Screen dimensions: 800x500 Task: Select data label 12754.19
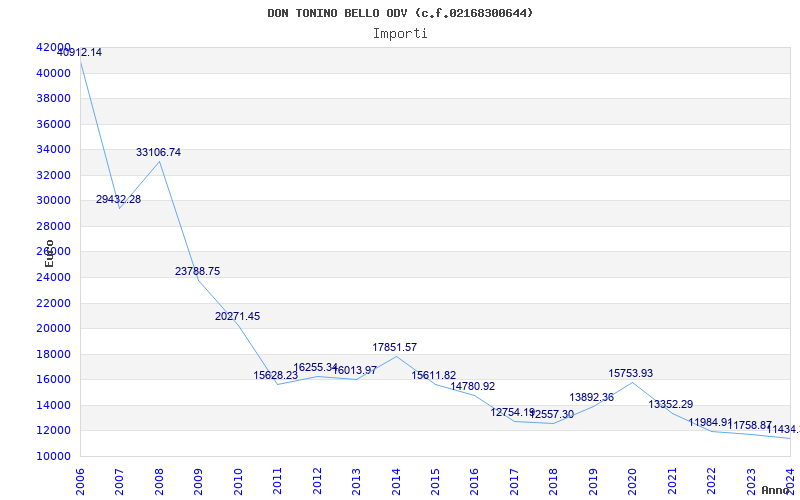click(x=513, y=412)
